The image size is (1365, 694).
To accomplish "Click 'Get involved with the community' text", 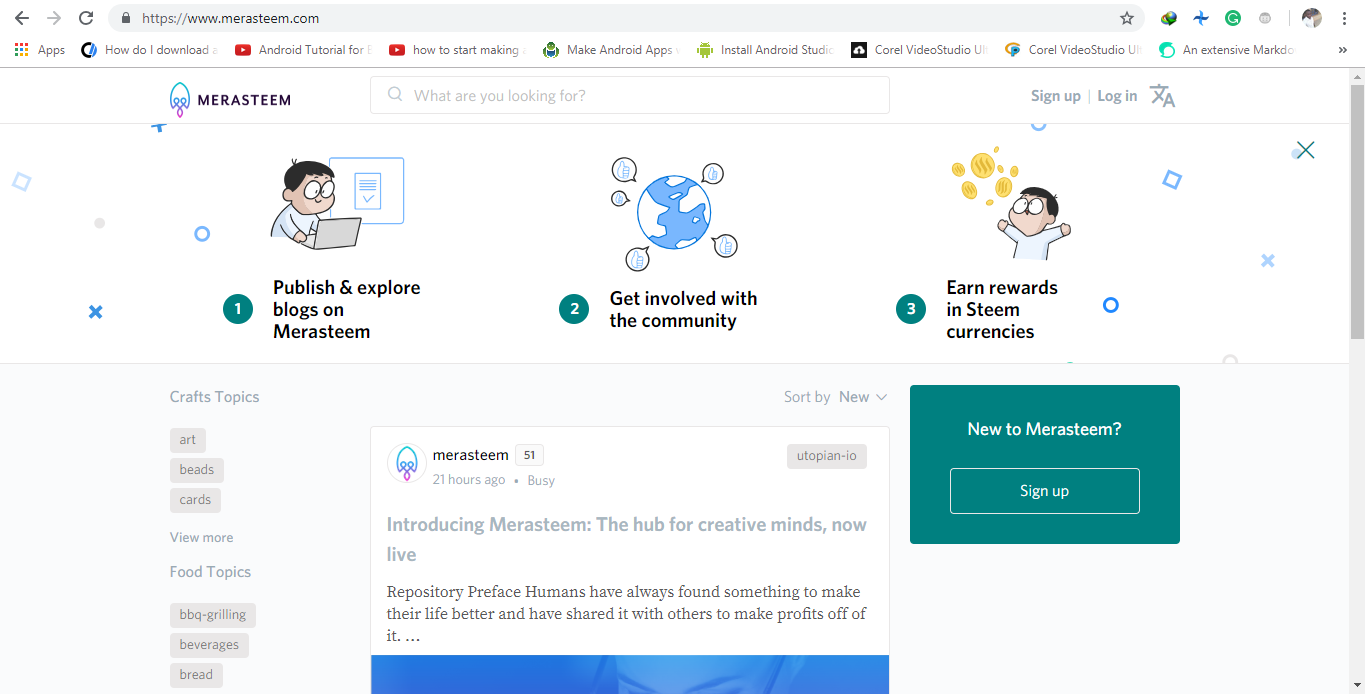I will (683, 309).
